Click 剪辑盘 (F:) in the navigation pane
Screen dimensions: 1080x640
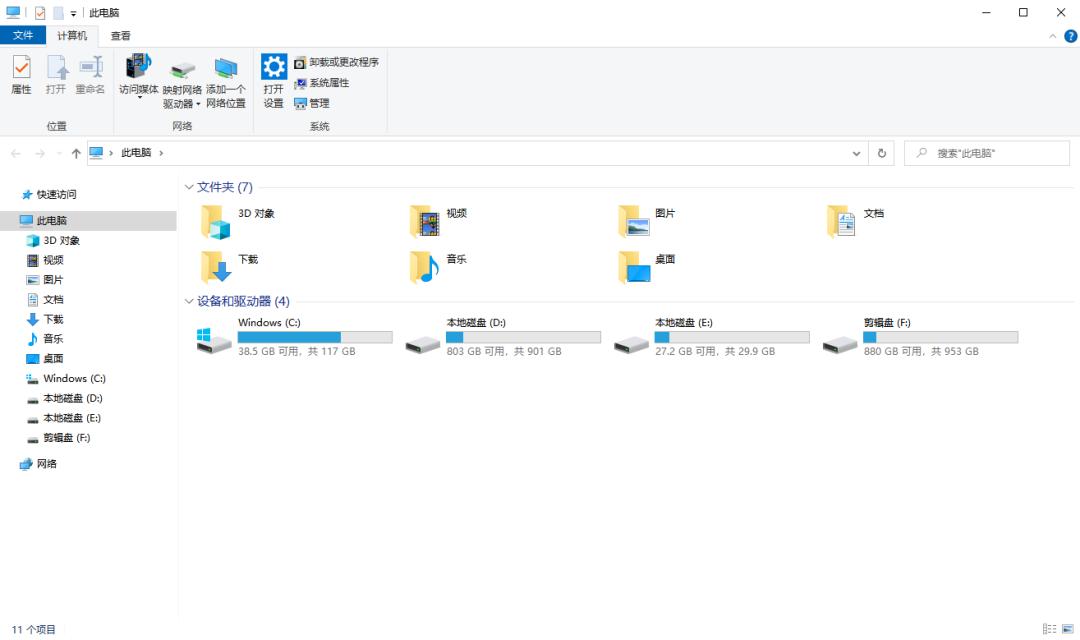(x=66, y=438)
